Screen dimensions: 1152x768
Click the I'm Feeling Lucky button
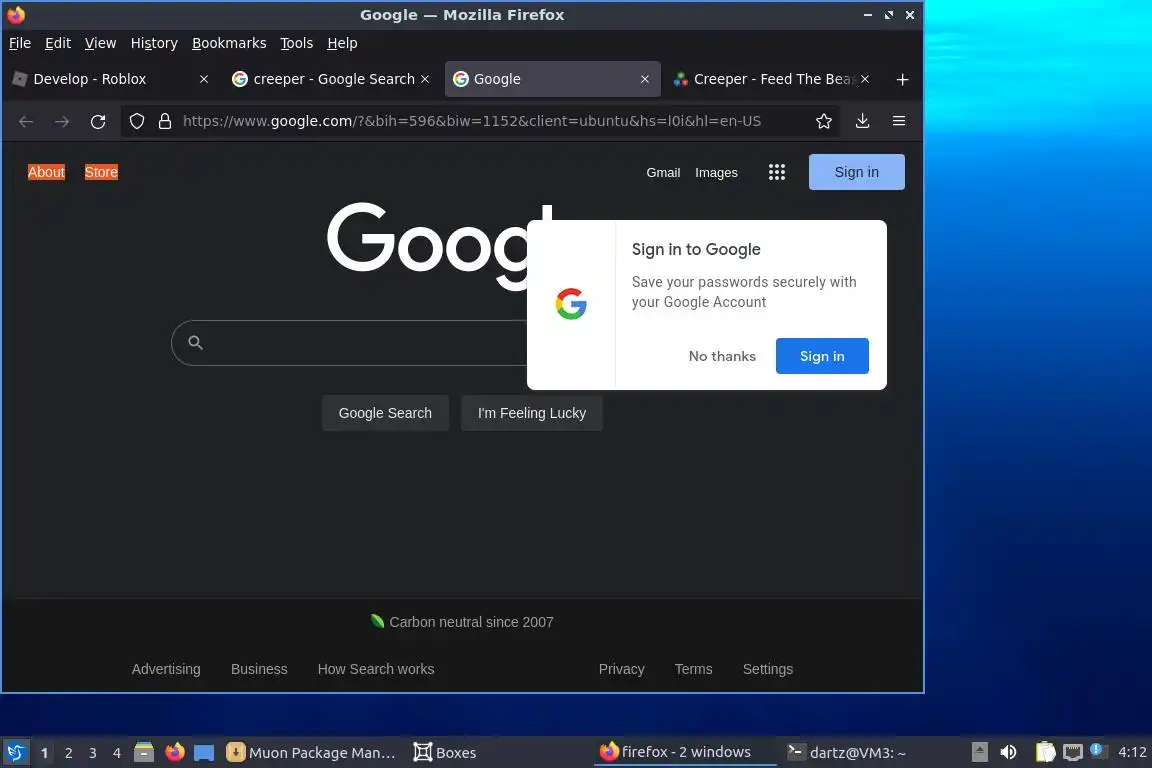(x=532, y=413)
